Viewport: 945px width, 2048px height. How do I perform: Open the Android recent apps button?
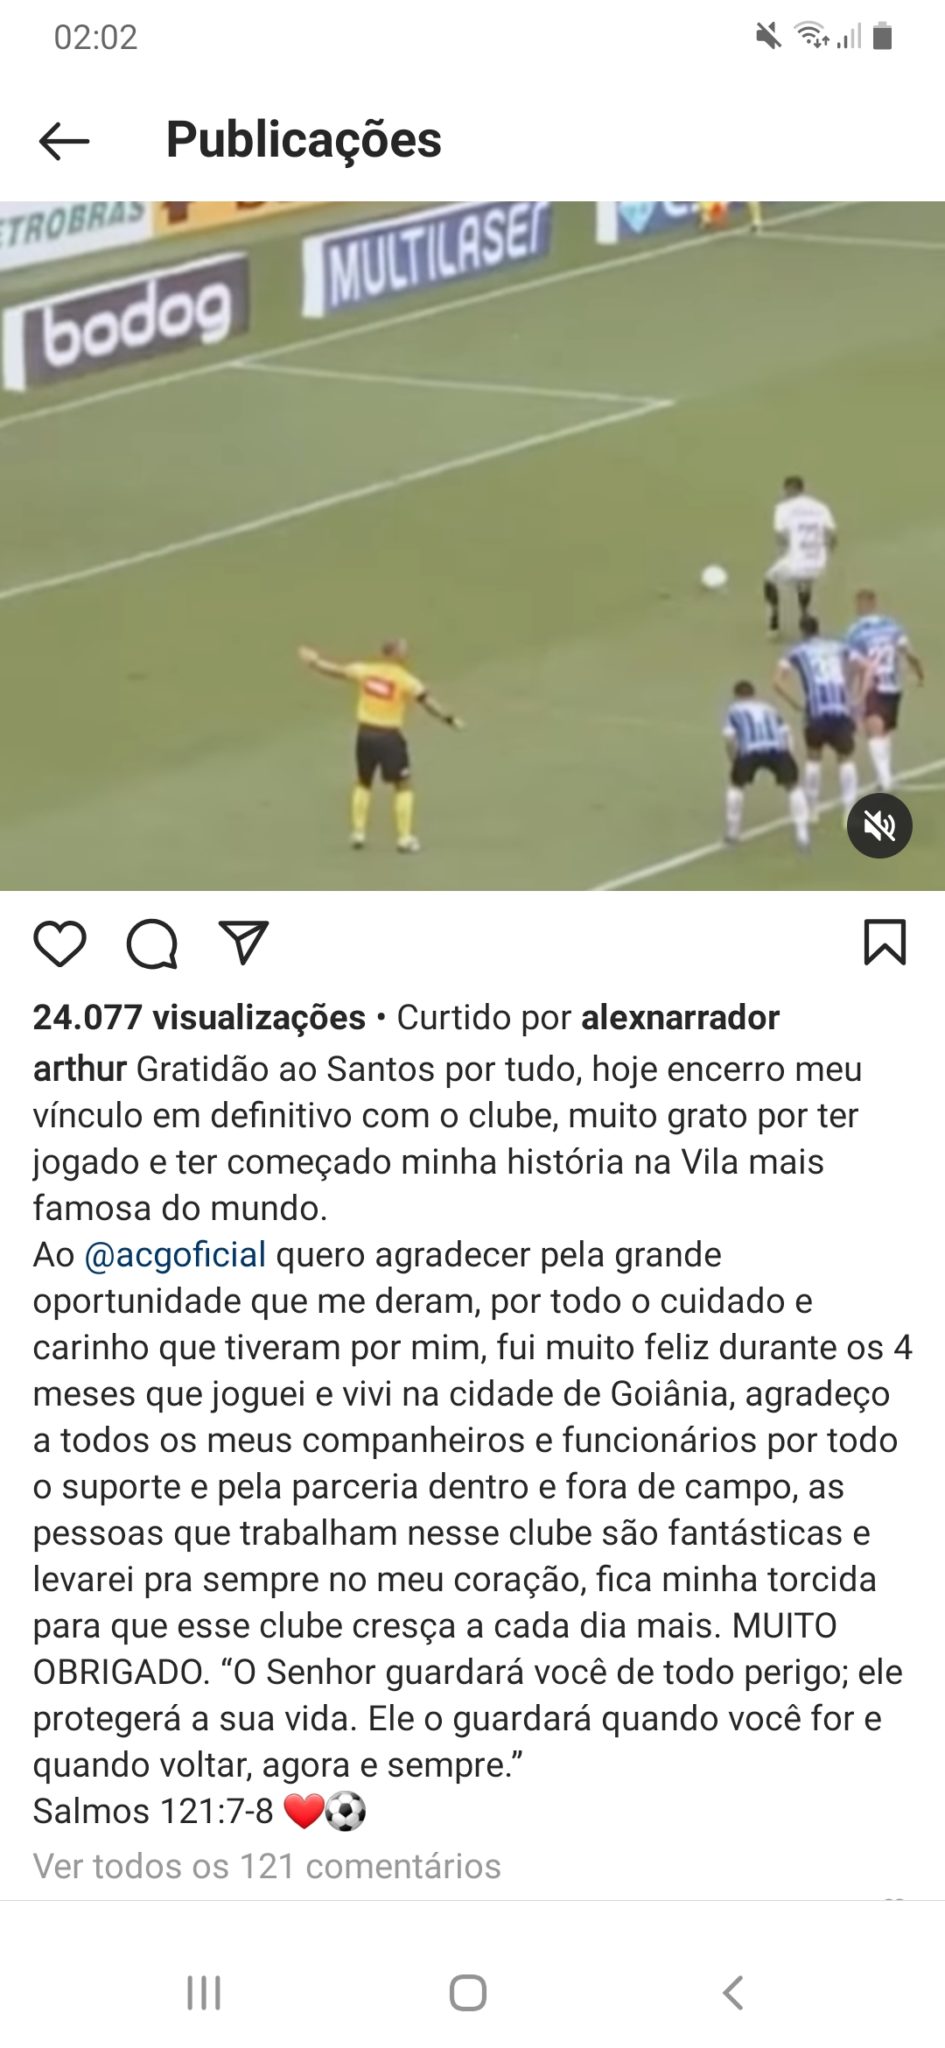[x=204, y=1992]
